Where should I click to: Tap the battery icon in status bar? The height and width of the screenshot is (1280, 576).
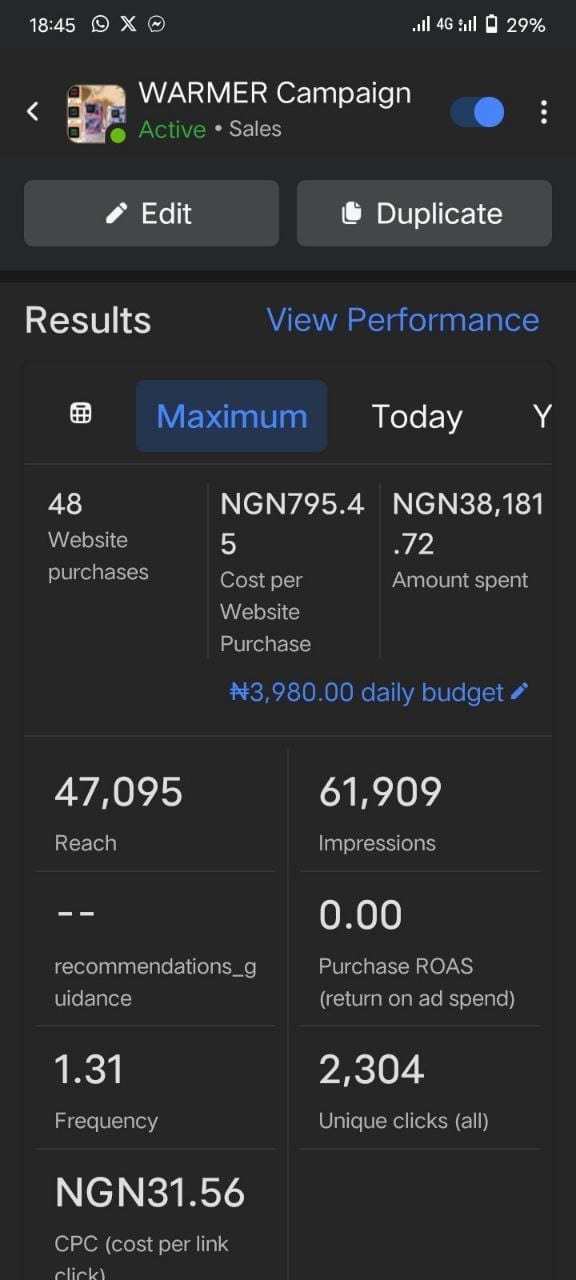click(491, 24)
